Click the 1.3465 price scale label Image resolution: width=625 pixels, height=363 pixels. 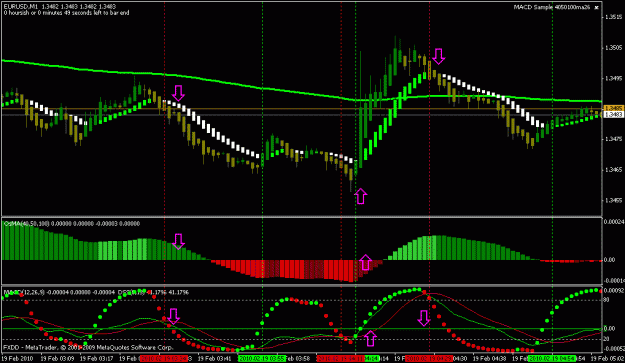614,170
